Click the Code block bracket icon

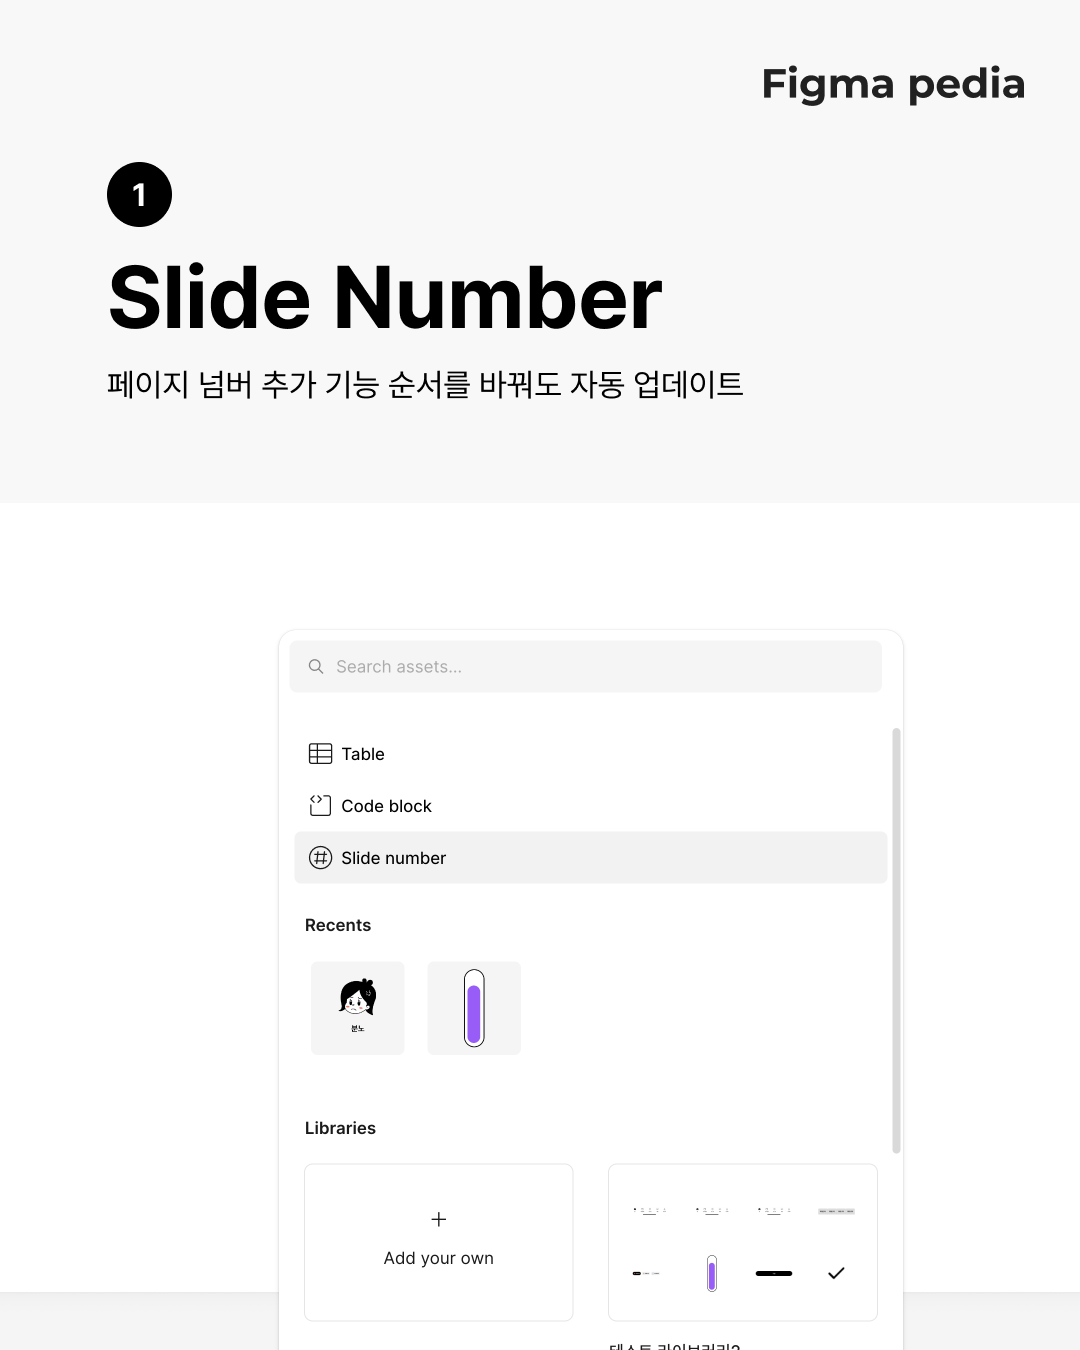pos(320,805)
